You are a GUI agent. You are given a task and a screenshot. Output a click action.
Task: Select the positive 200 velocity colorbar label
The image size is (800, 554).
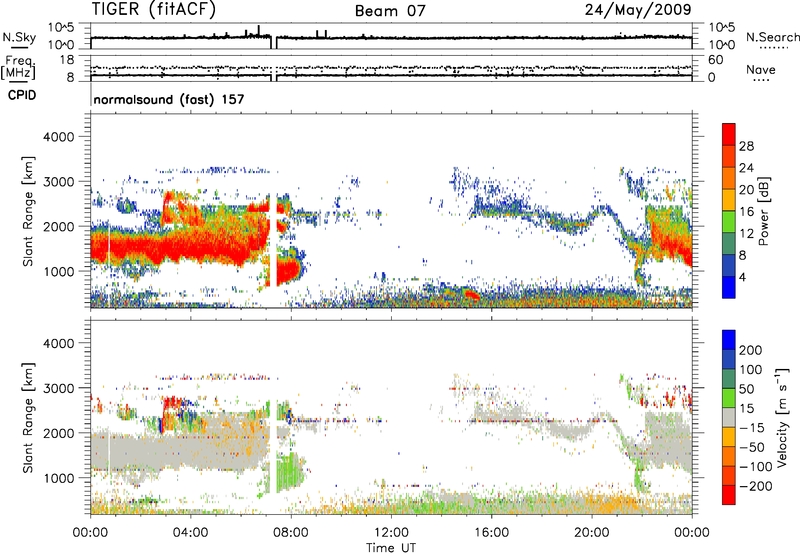pyautogui.click(x=751, y=350)
